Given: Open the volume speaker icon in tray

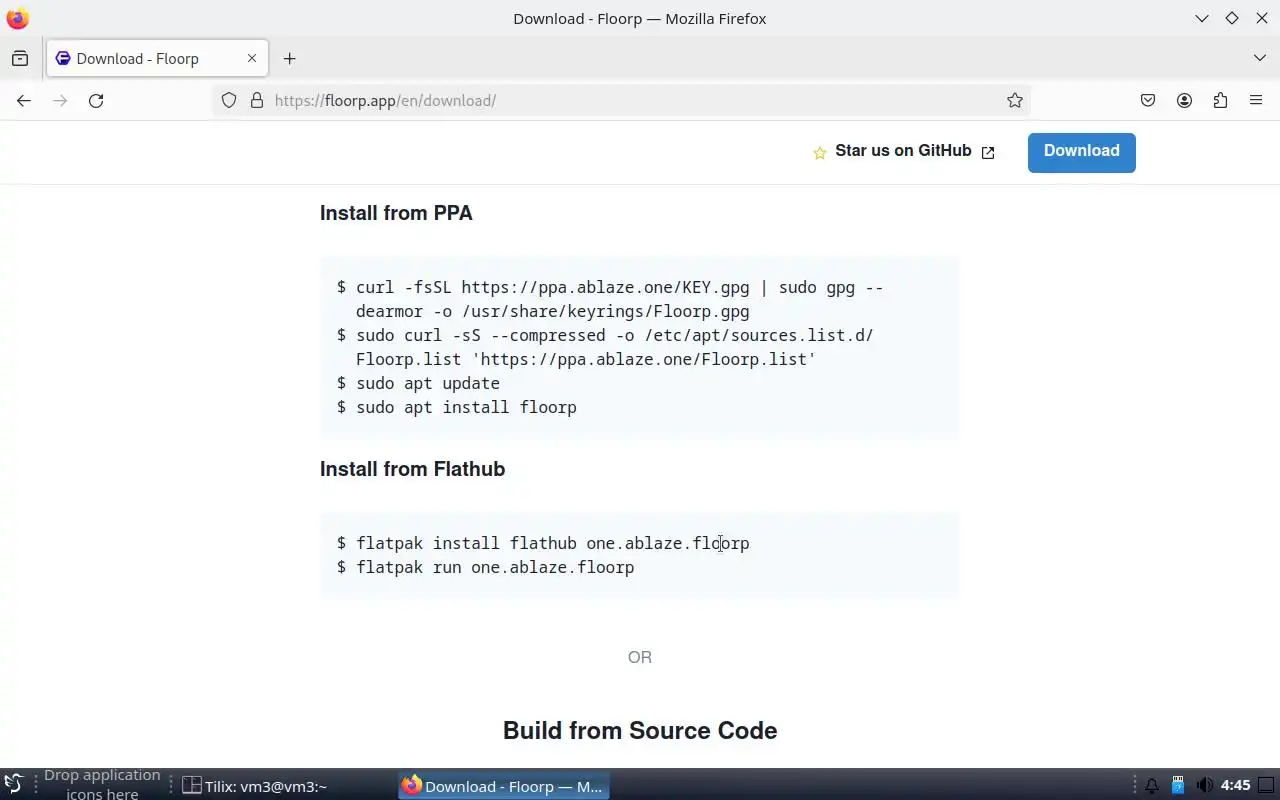Looking at the screenshot, I should (1204, 786).
